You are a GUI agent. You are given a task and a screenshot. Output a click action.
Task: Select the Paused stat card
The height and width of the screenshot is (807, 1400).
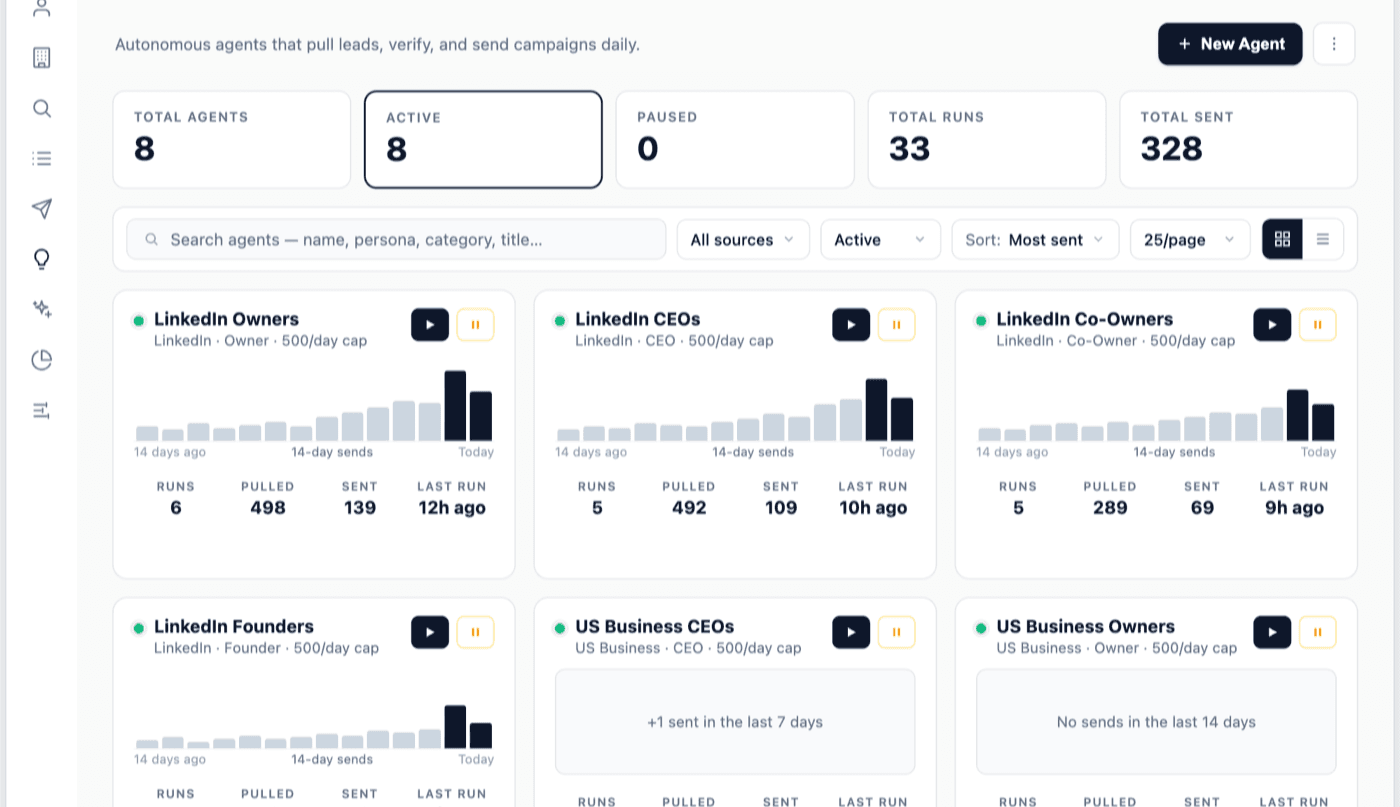(x=735, y=140)
